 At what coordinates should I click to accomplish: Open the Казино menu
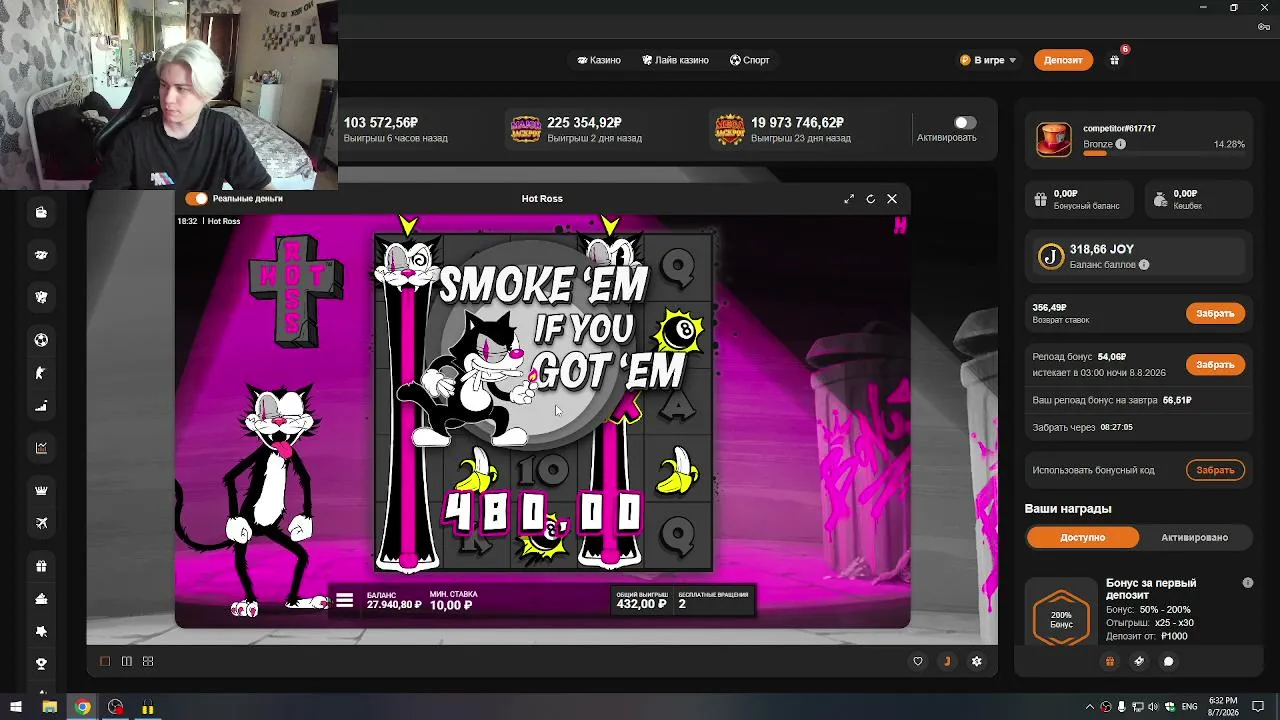click(x=599, y=60)
